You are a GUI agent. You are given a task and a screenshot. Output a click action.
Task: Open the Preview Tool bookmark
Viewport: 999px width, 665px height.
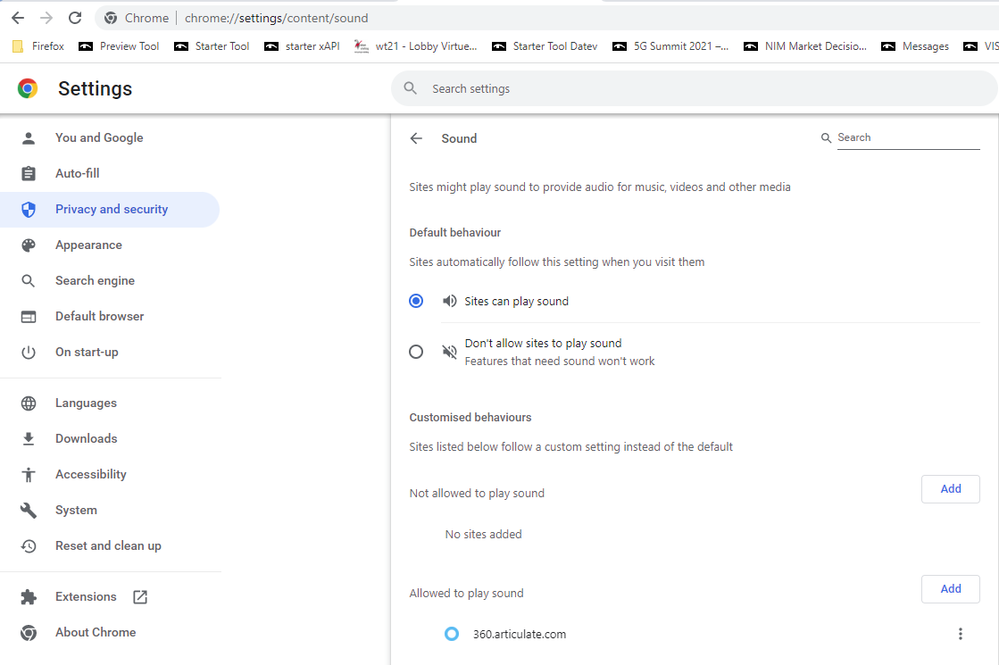click(x=119, y=46)
